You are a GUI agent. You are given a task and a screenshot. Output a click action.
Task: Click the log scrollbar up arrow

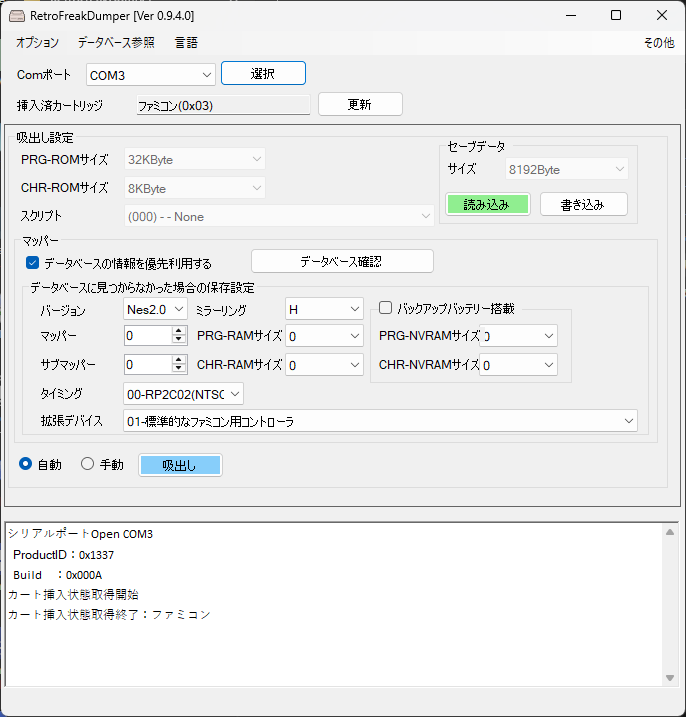pos(670,532)
